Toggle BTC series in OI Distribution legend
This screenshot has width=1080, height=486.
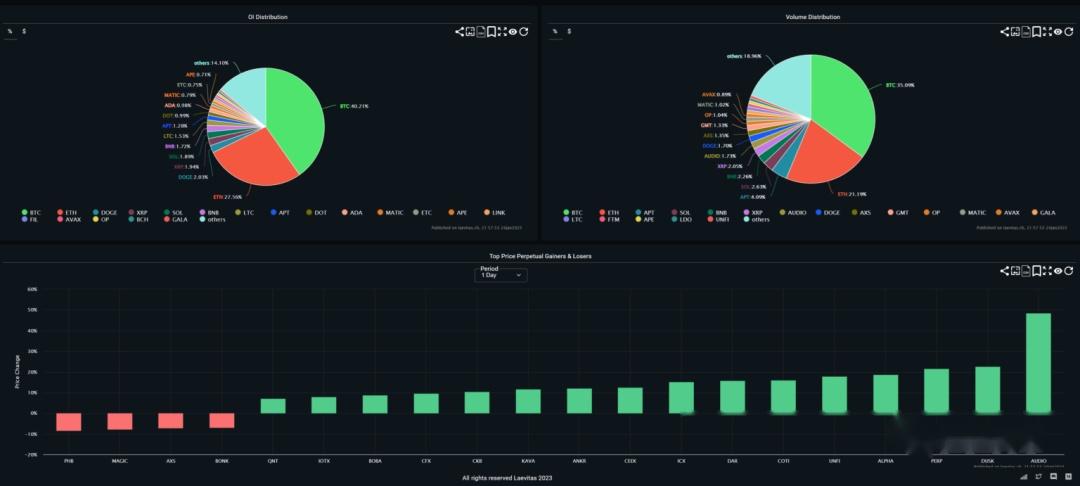(x=32, y=213)
